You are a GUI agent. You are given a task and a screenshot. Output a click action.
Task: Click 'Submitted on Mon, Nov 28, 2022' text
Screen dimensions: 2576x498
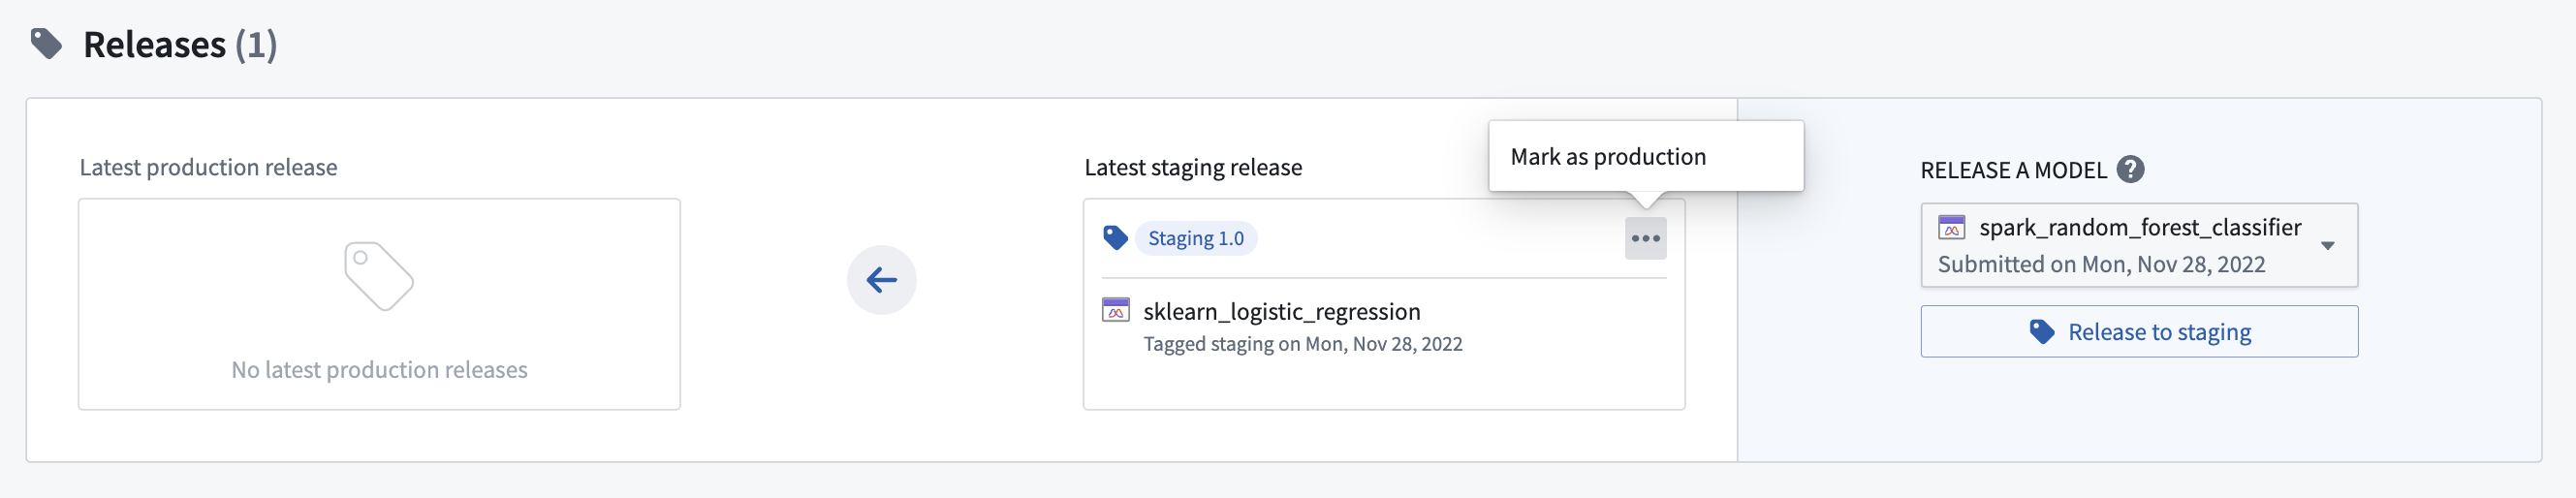pyautogui.click(x=2101, y=265)
